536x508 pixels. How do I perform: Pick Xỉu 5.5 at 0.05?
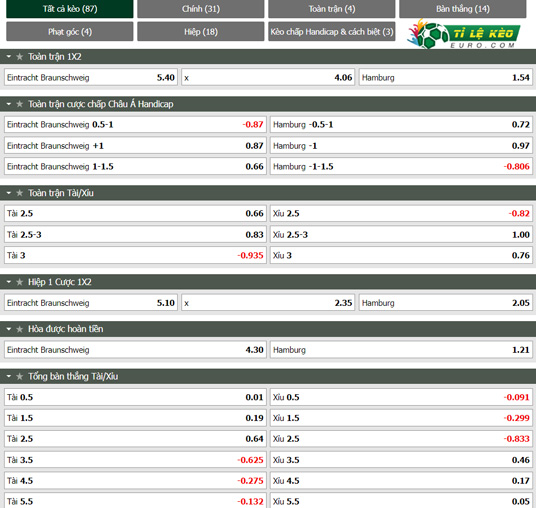pos(401,500)
